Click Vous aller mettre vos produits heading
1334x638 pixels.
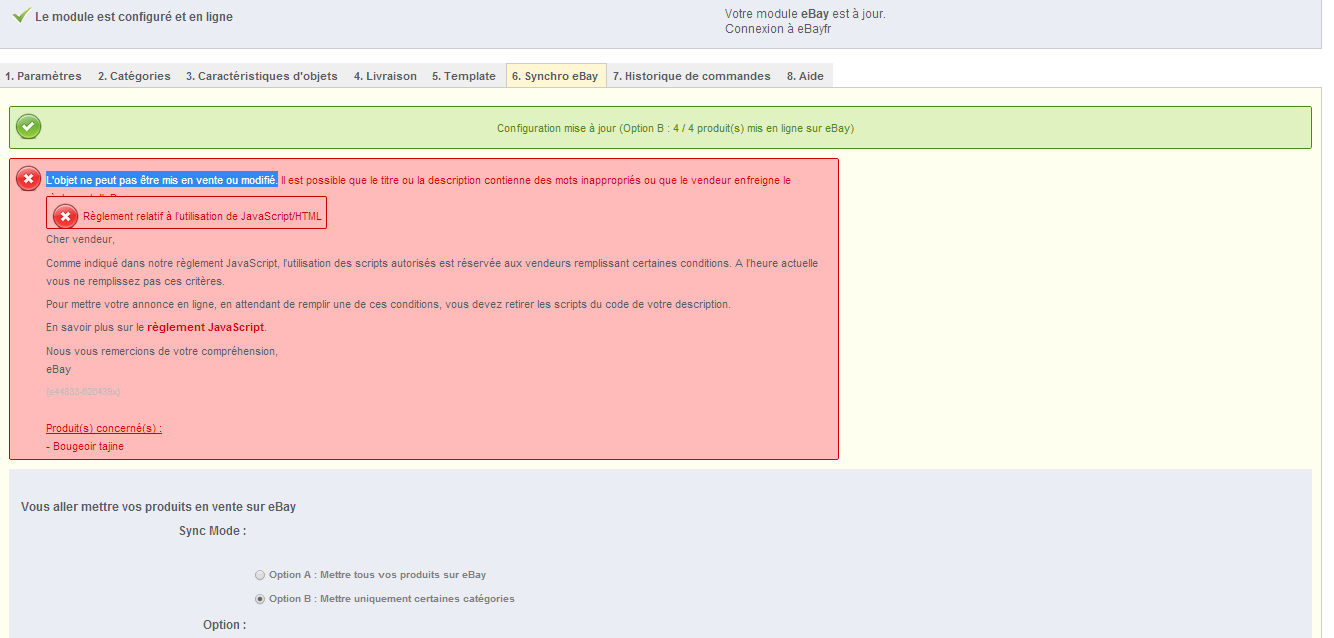pyautogui.click(x=158, y=507)
